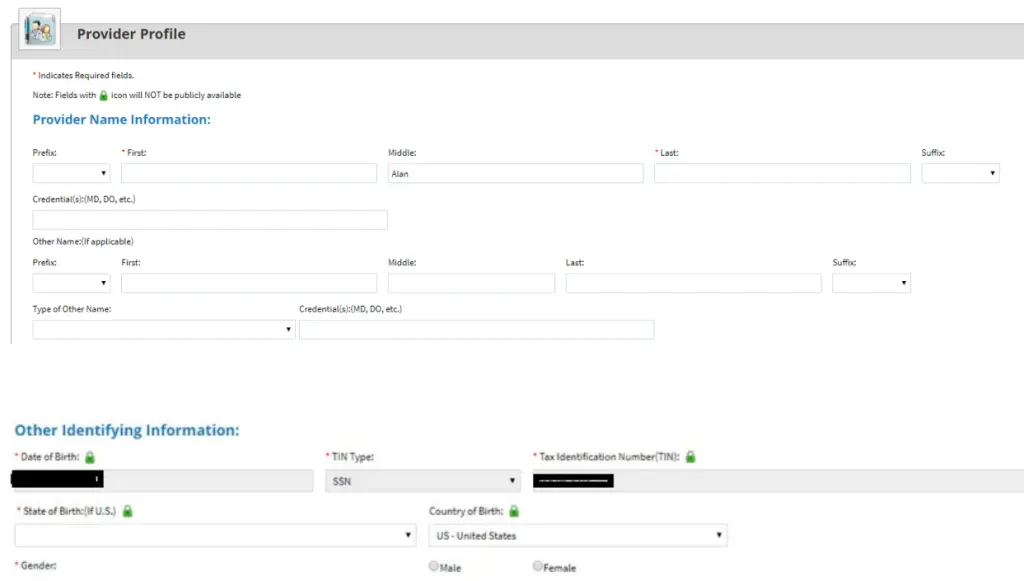This screenshot has width=1024, height=581.
Task: Open the TIN Type dropdown showing SSN
Action: (x=423, y=481)
